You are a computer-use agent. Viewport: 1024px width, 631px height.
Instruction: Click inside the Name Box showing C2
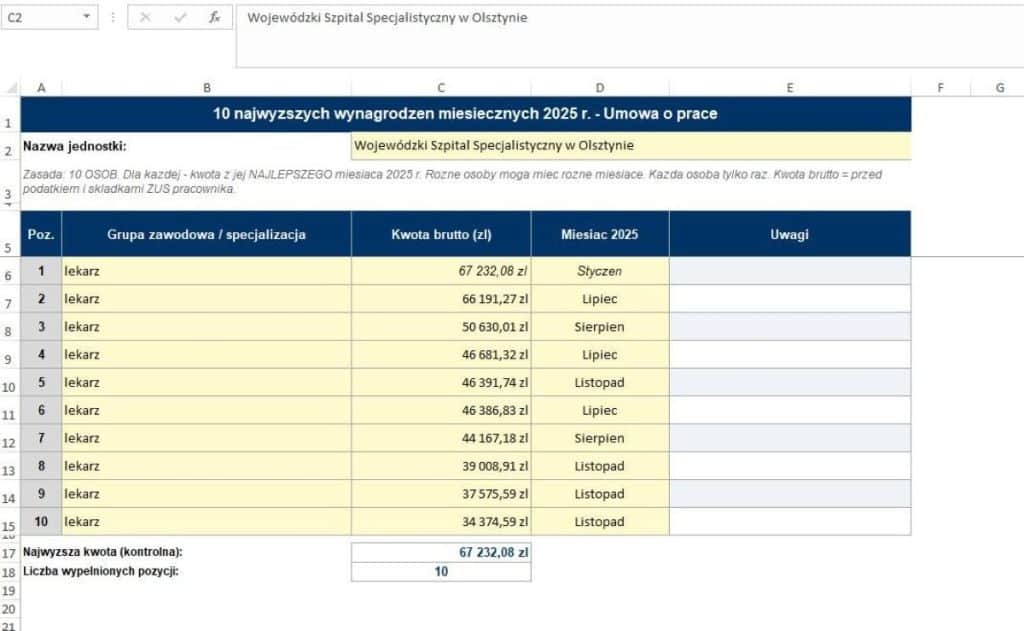40,18
